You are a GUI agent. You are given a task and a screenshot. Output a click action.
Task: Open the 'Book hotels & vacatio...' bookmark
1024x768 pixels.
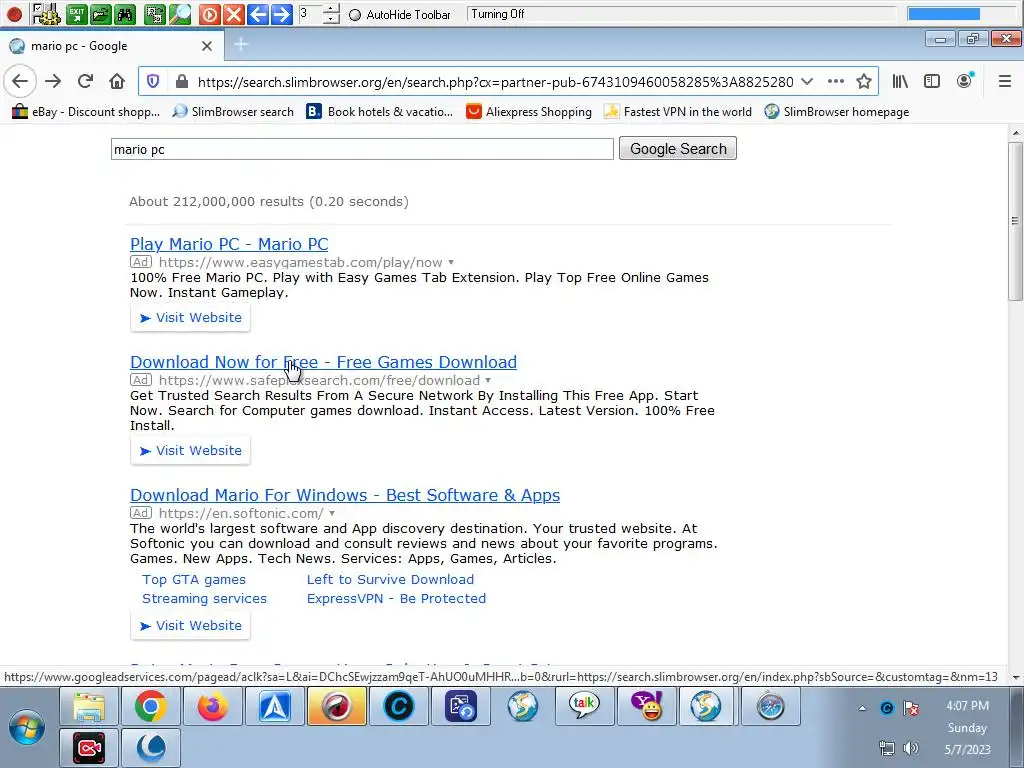click(379, 112)
